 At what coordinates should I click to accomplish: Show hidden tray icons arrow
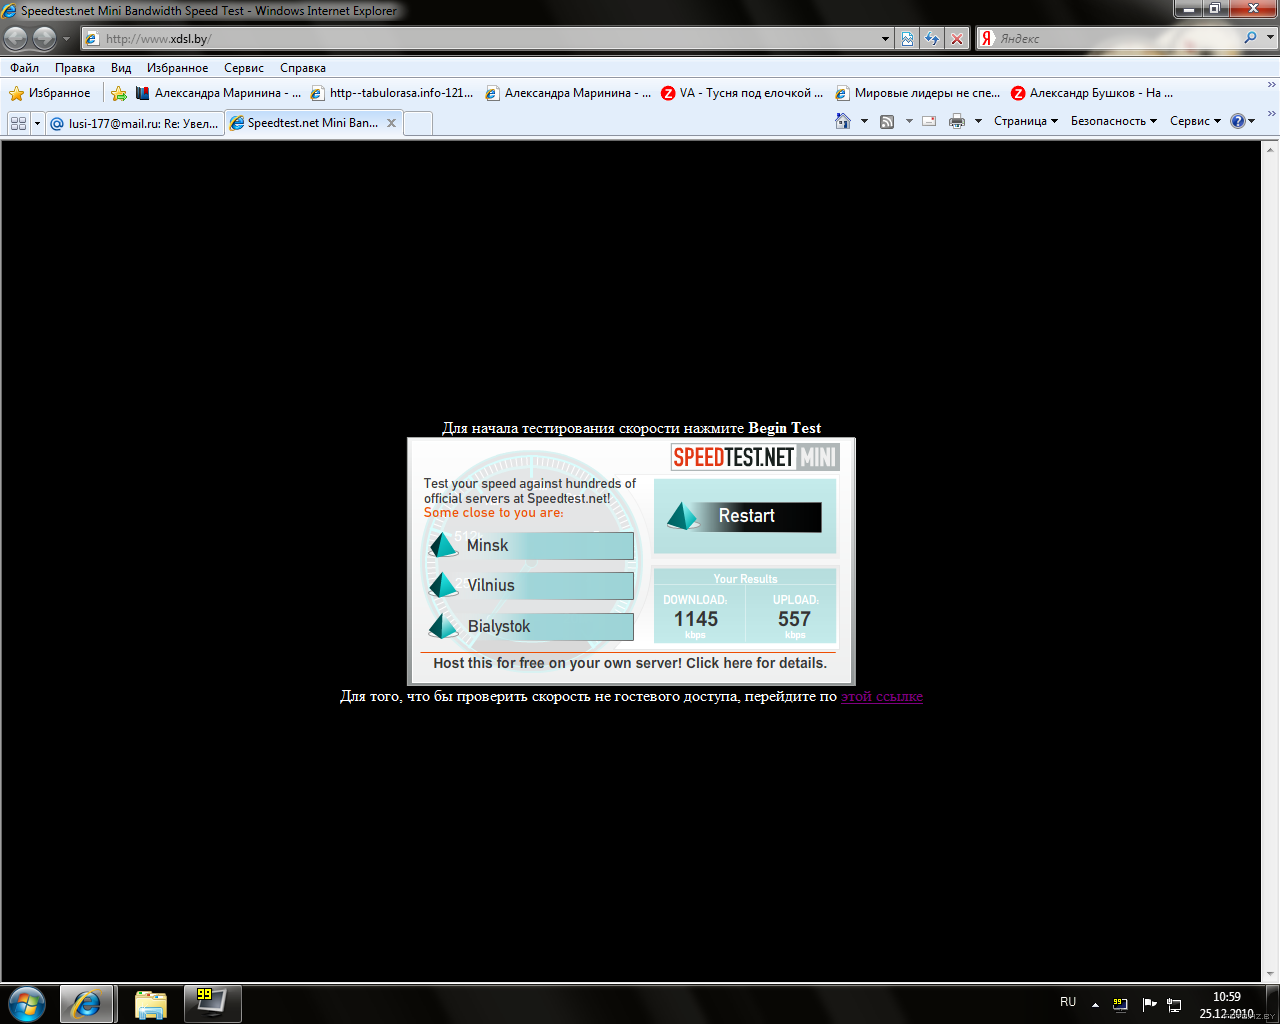(x=1095, y=1005)
